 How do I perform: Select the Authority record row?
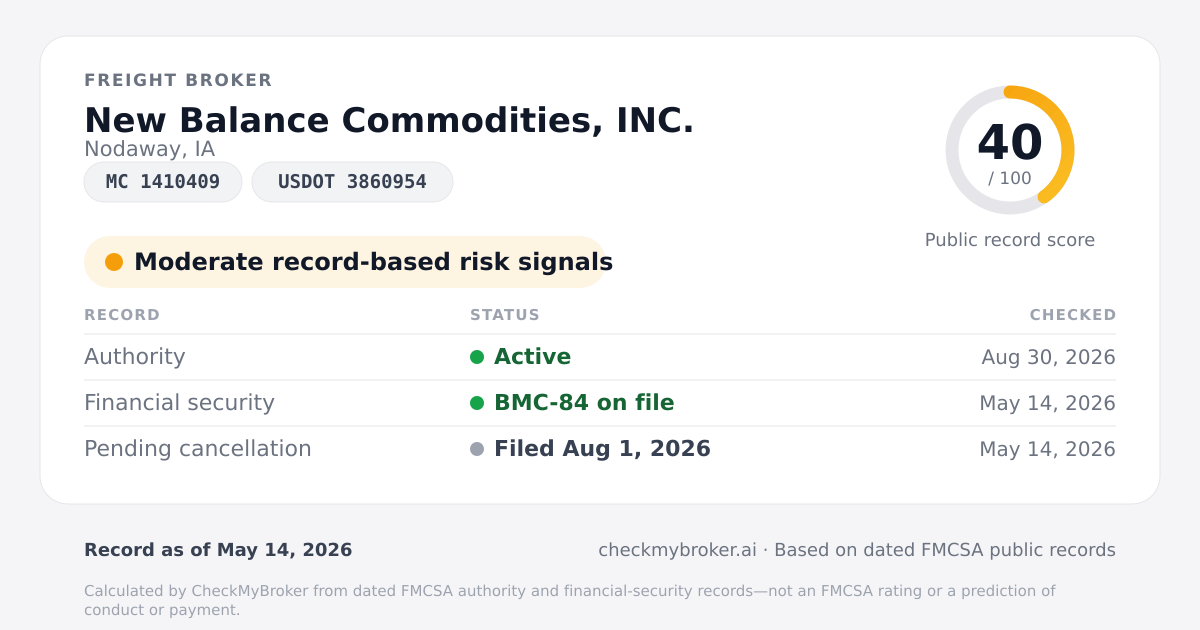pos(600,357)
